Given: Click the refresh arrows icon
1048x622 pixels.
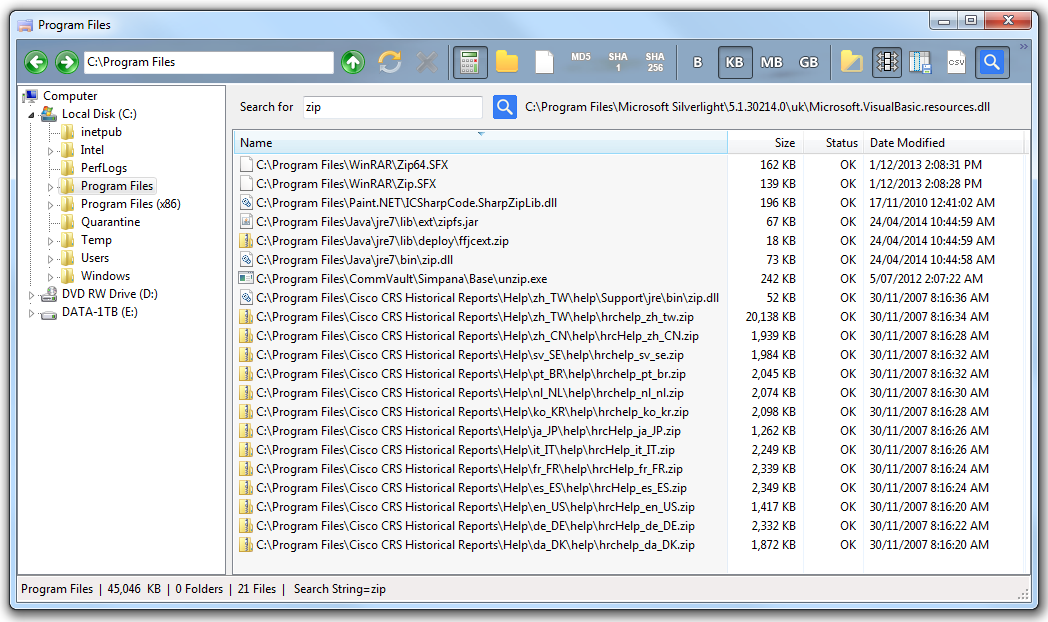Looking at the screenshot, I should (x=389, y=61).
